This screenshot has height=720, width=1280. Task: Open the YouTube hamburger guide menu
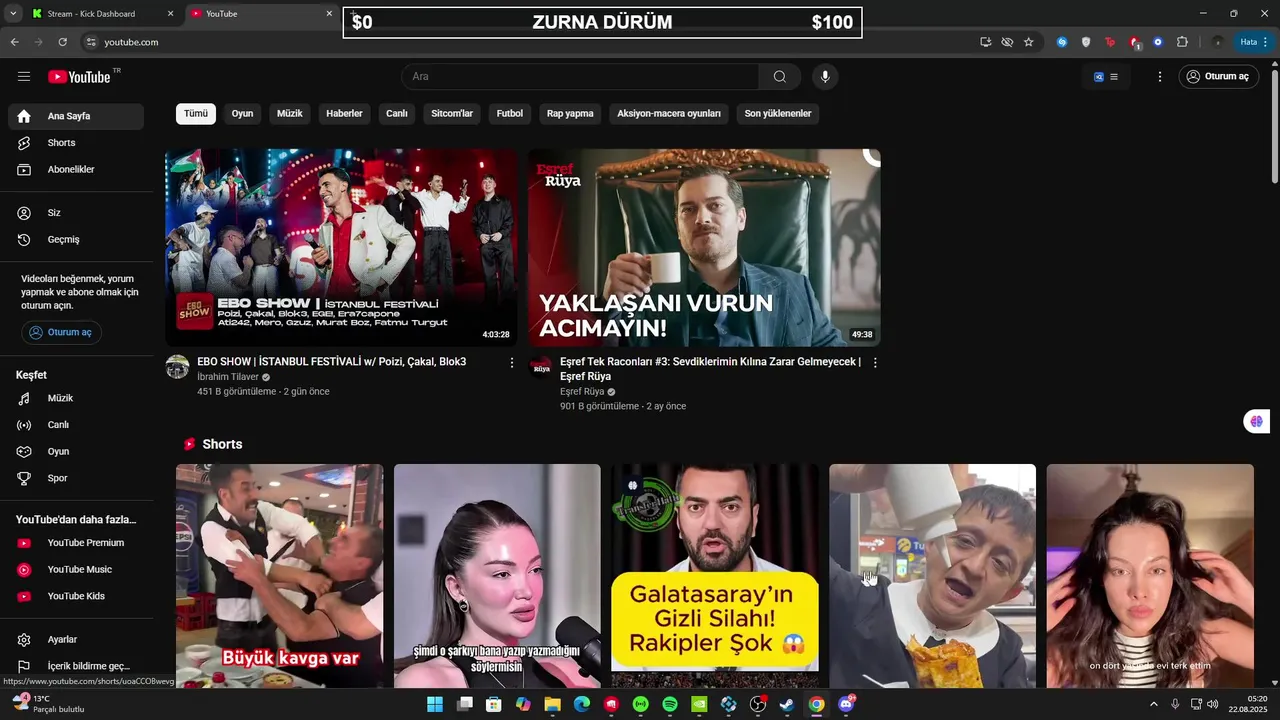point(24,76)
